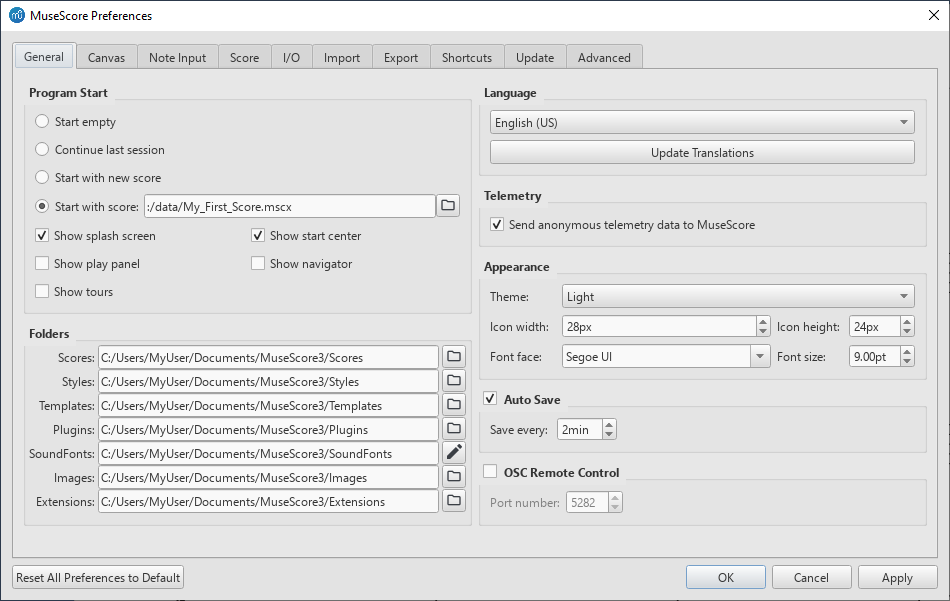Viewport: 950px width, 601px height.
Task: Browse for the Extensions folder
Action: tap(454, 501)
